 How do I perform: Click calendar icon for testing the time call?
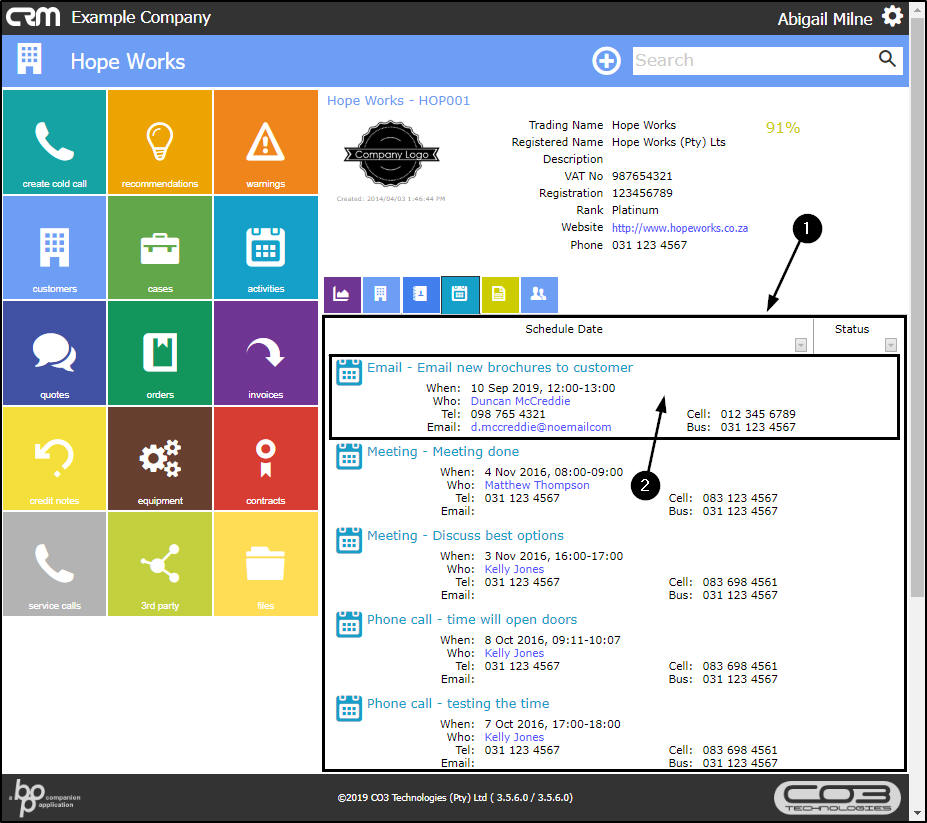pos(349,708)
